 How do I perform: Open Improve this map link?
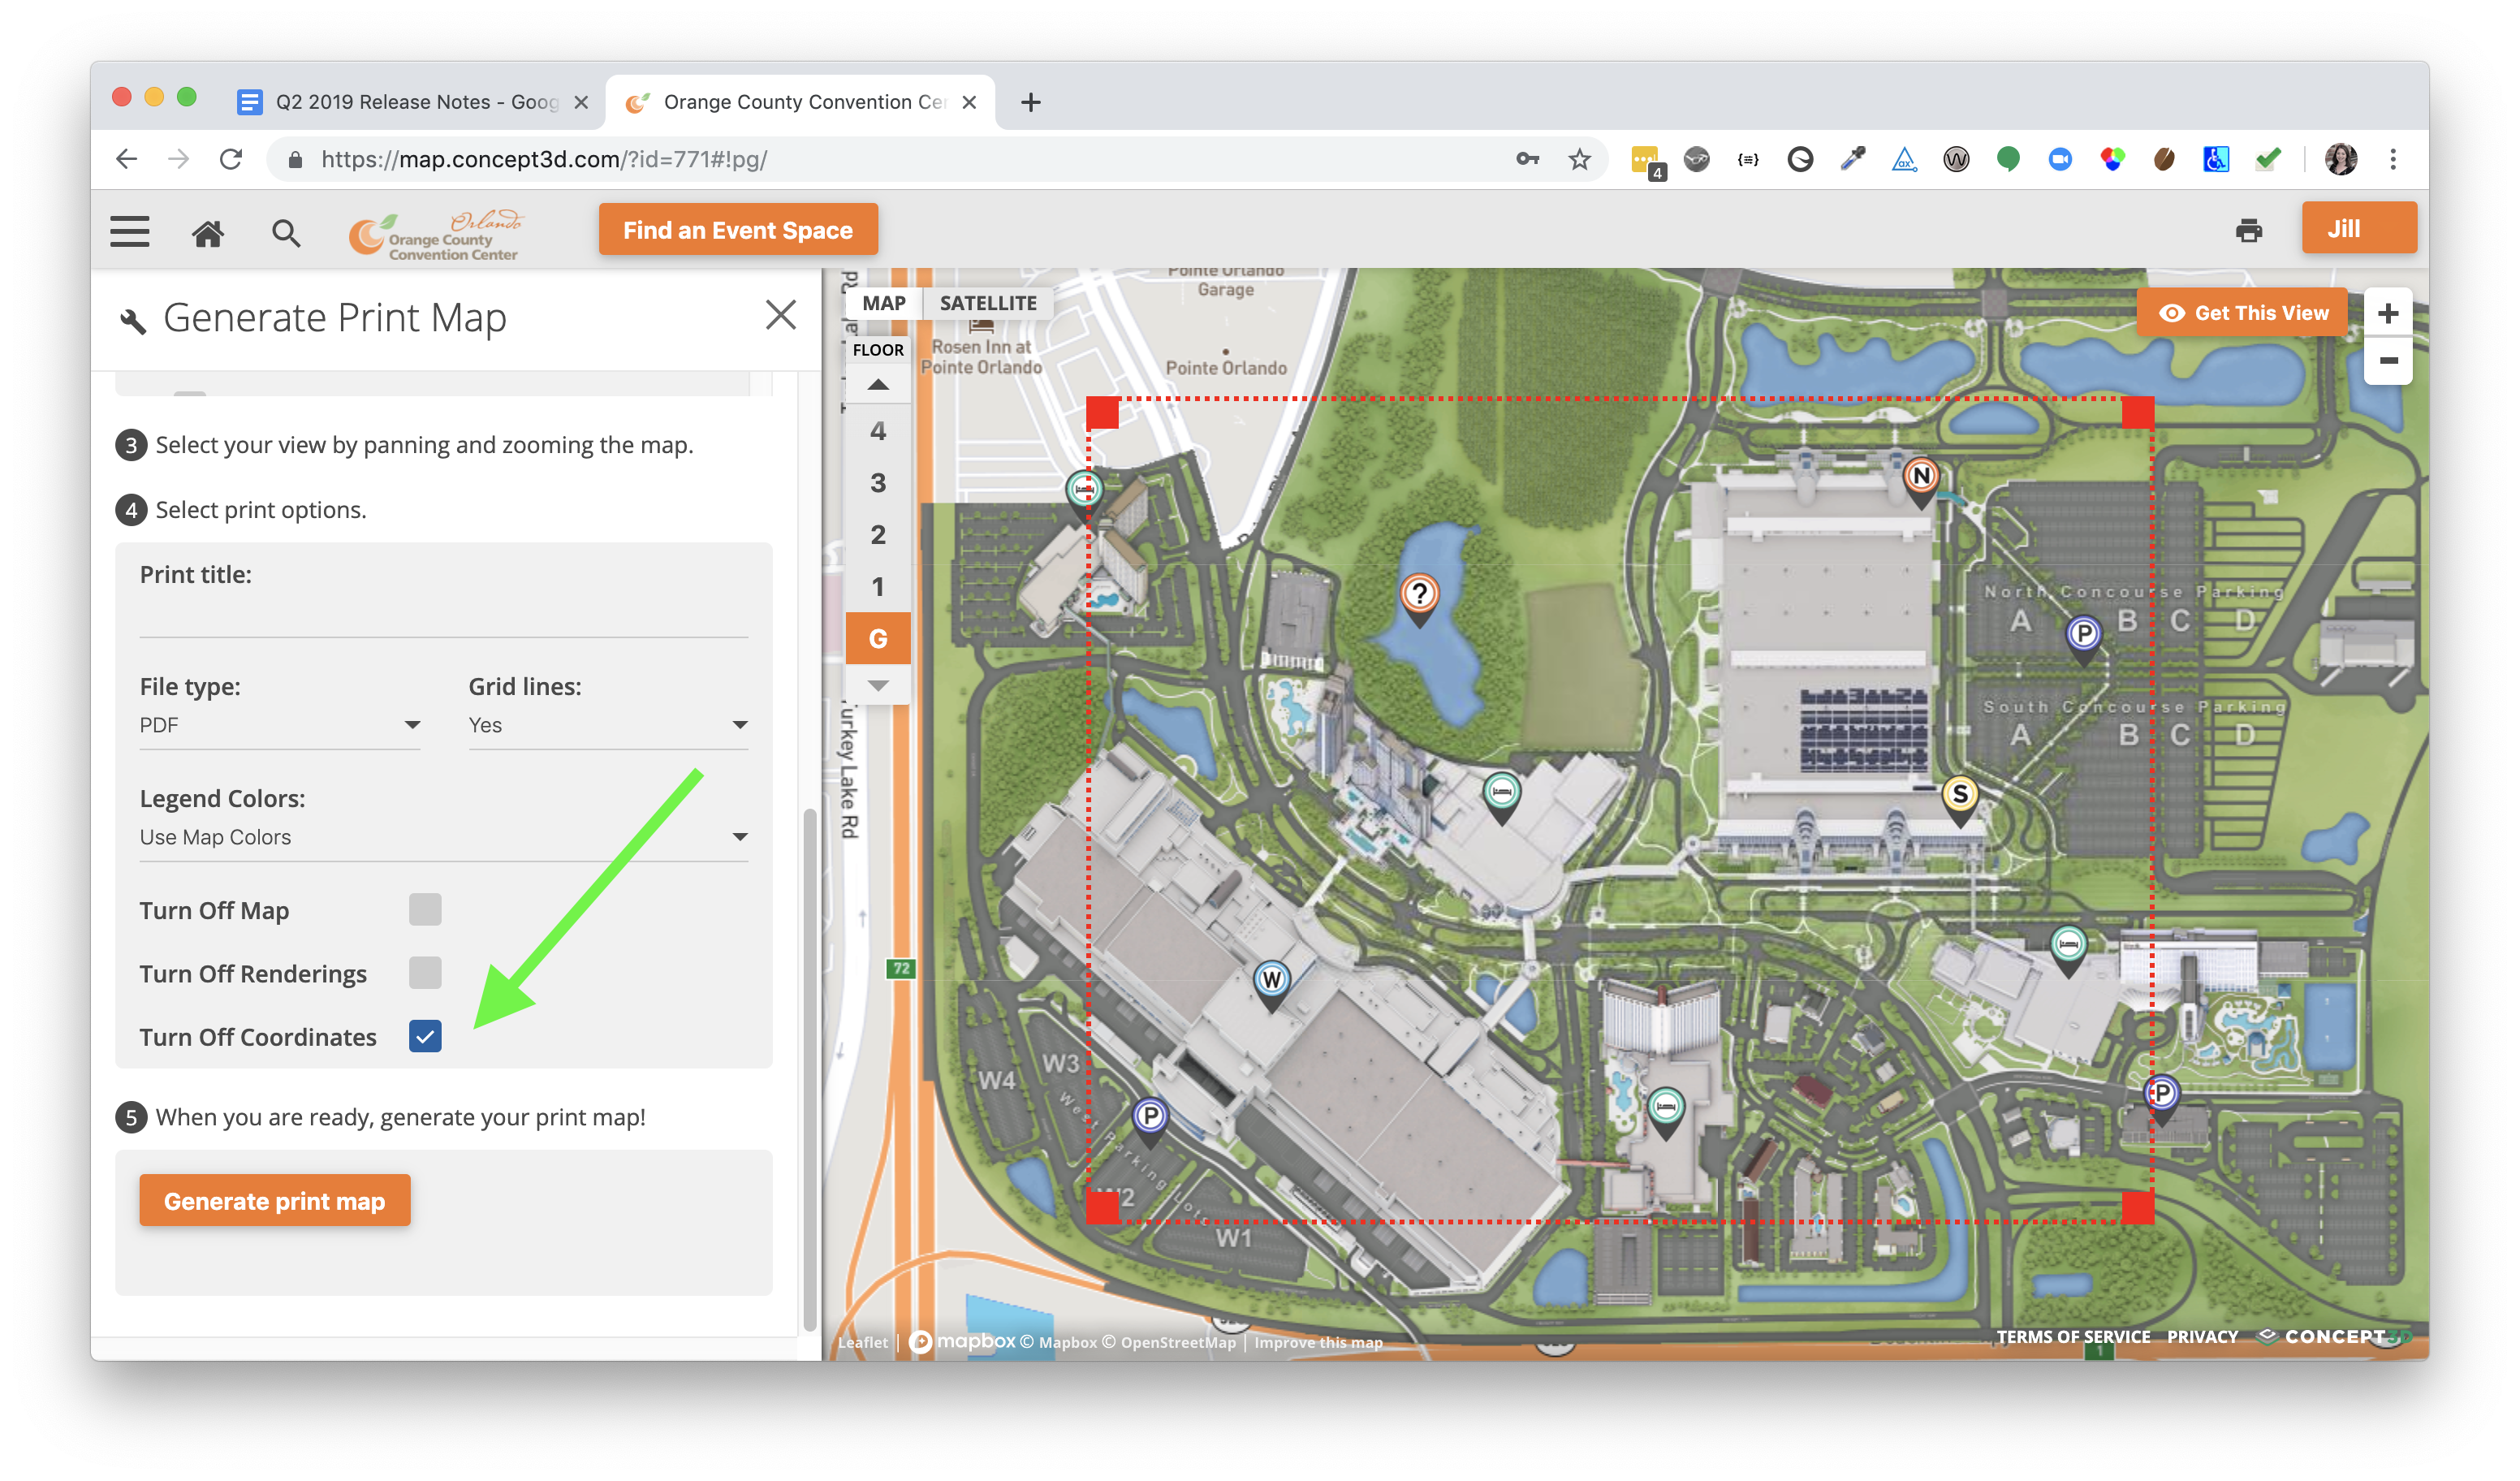(1318, 1342)
